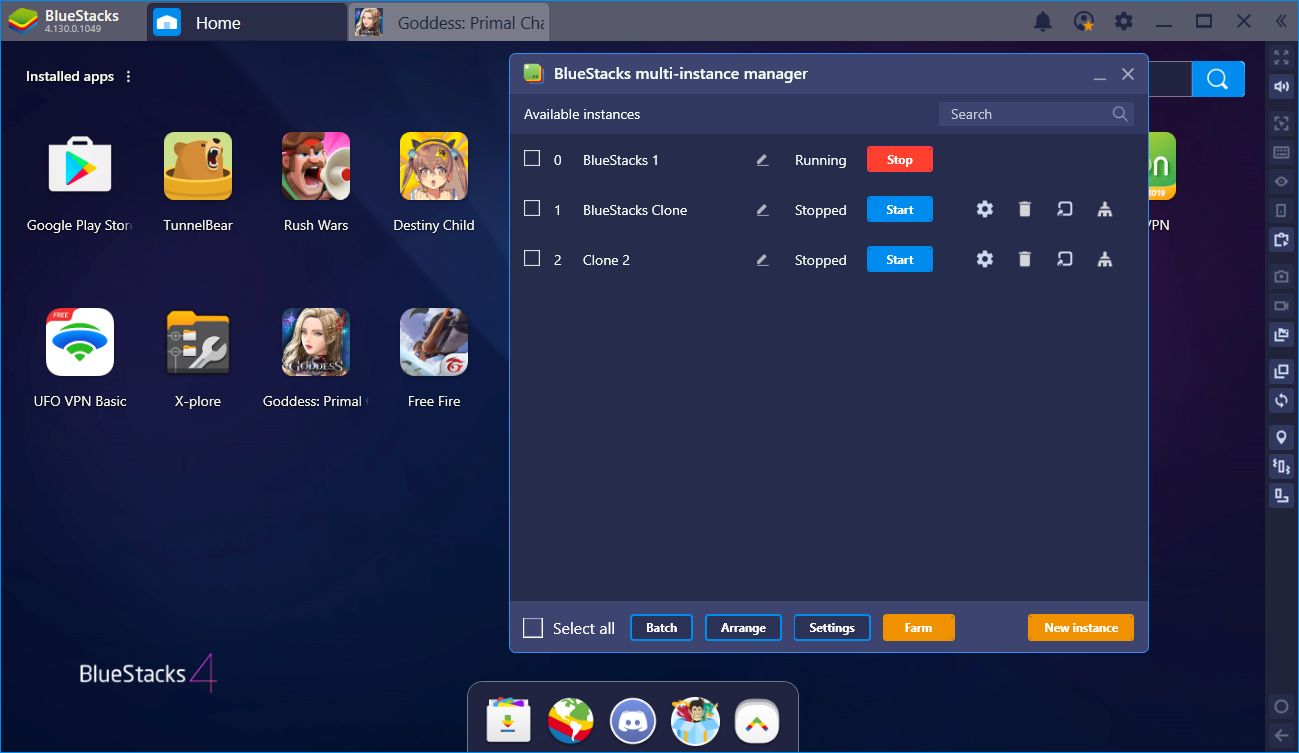Open account reward icon in title bar
The height and width of the screenshot is (753, 1299).
pos(1084,21)
